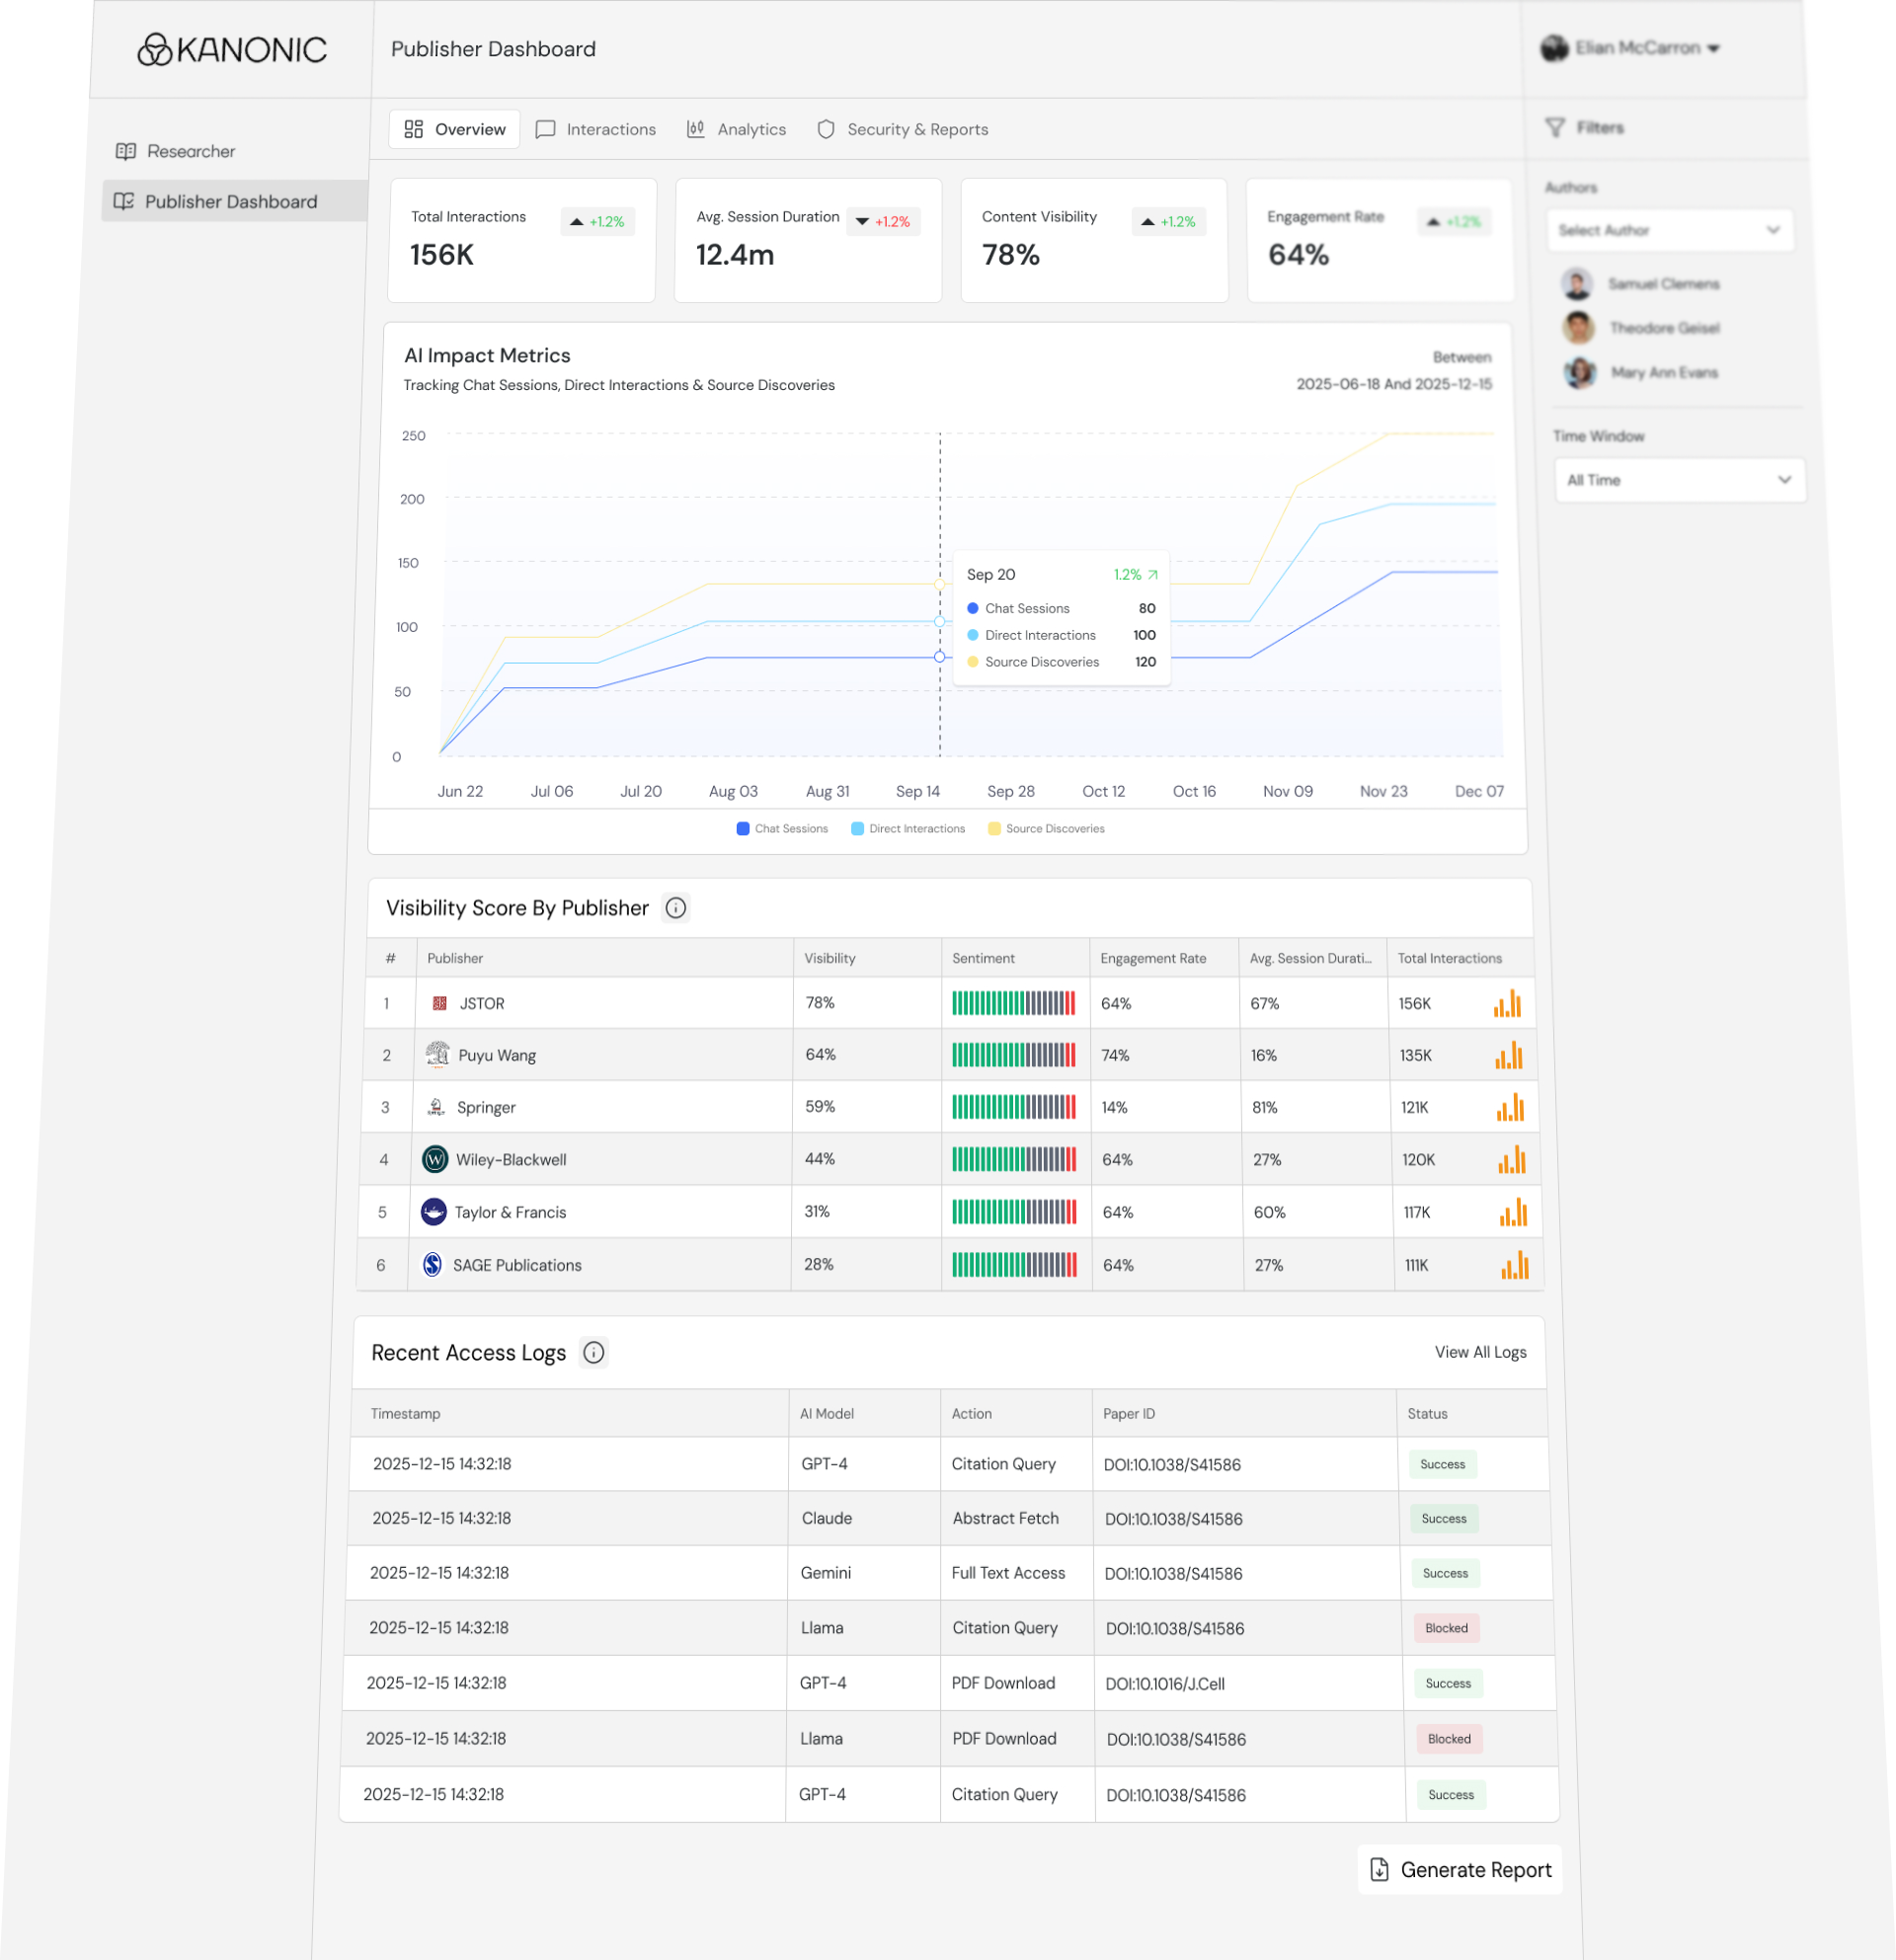Screen dimensions: 1896x1960
Task: Click info icon beside Visibility Score By Publisher
Action: [676, 908]
